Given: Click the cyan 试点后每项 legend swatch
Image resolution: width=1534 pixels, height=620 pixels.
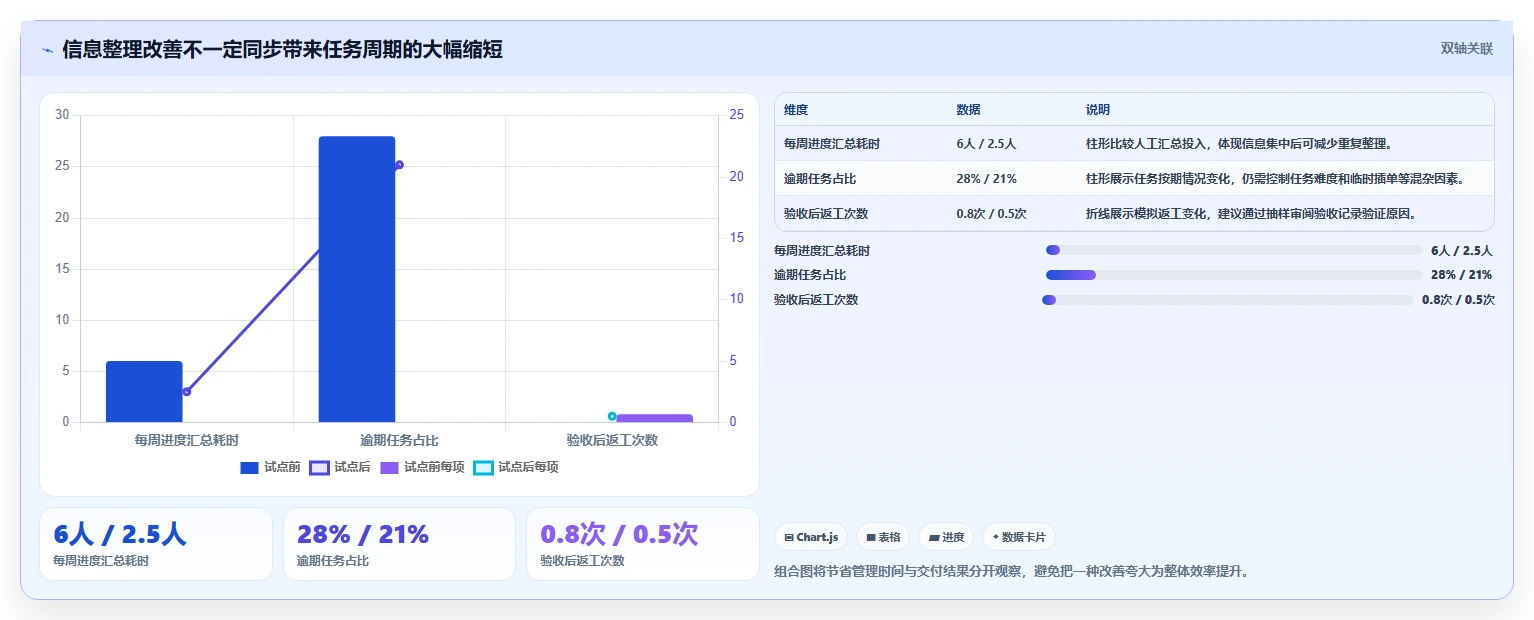Looking at the screenshot, I should pos(483,467).
